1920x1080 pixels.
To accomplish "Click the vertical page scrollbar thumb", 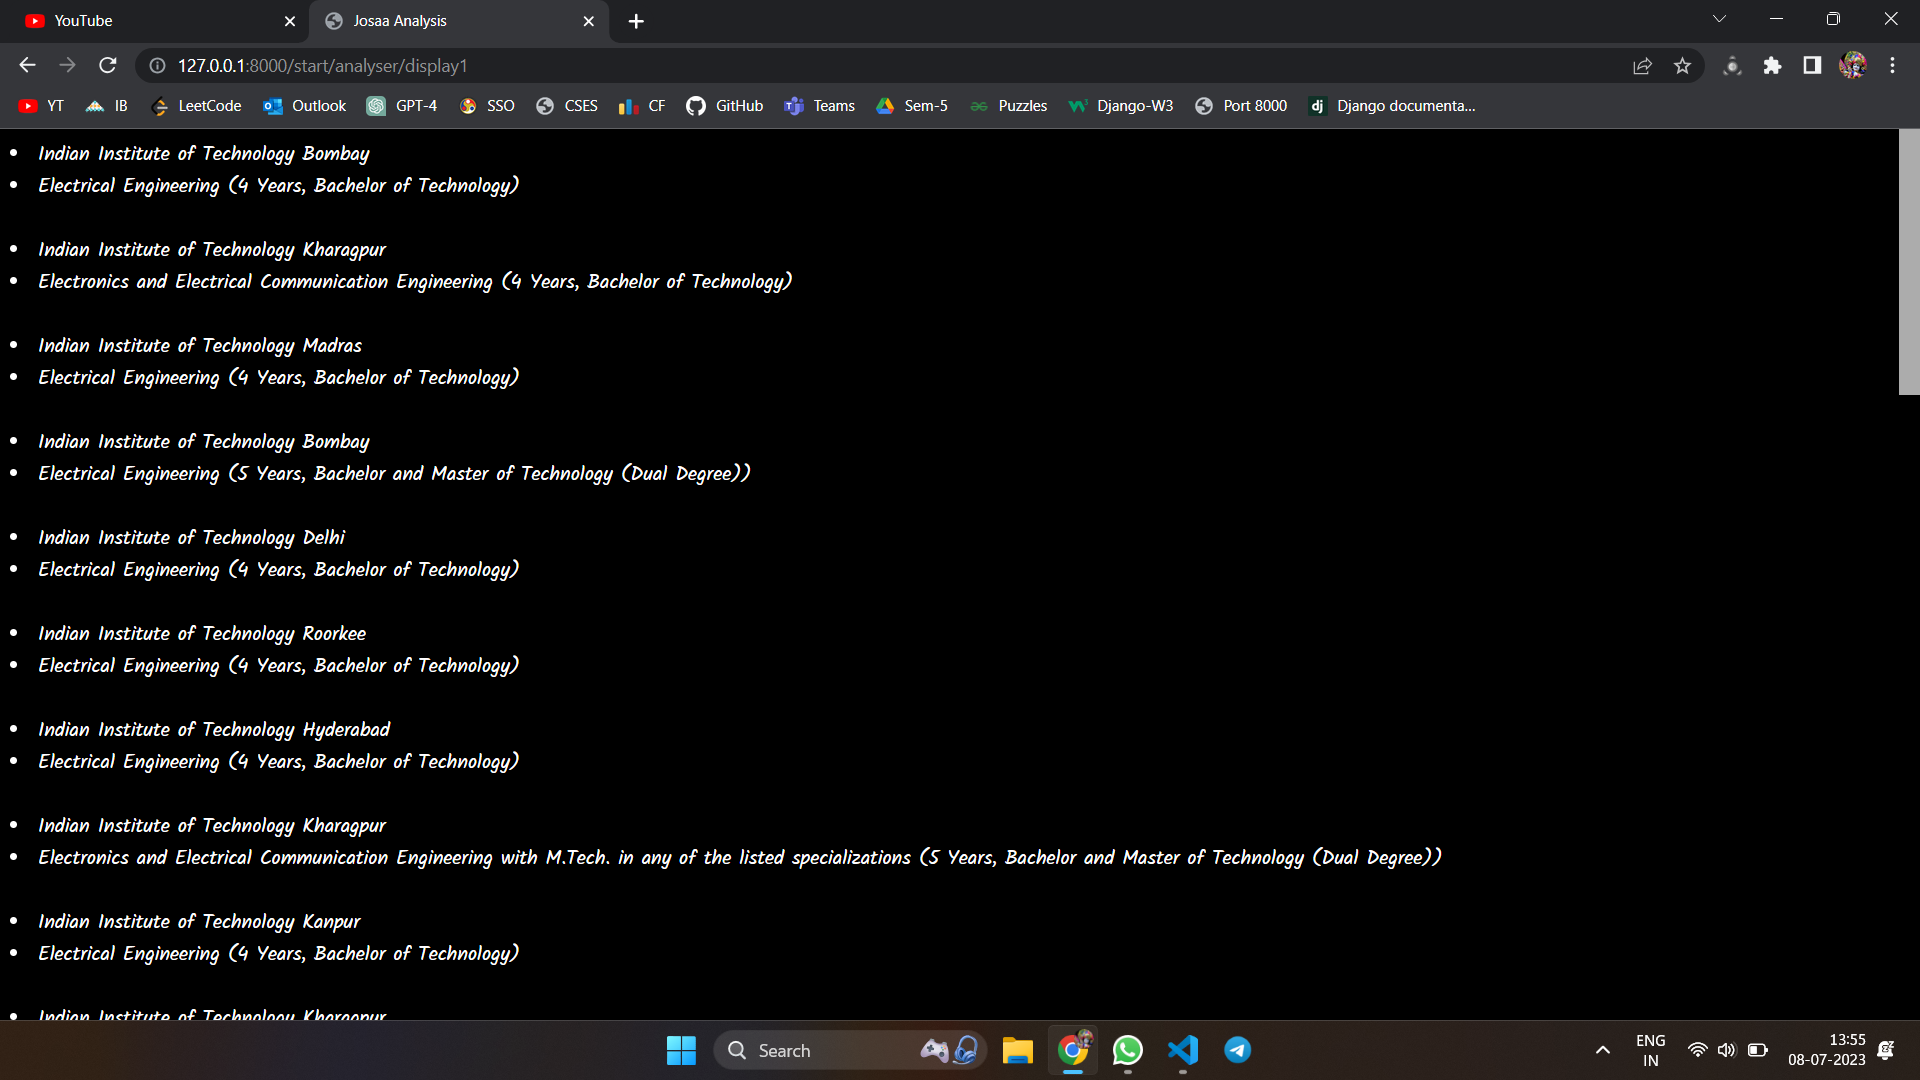I will click(1908, 262).
